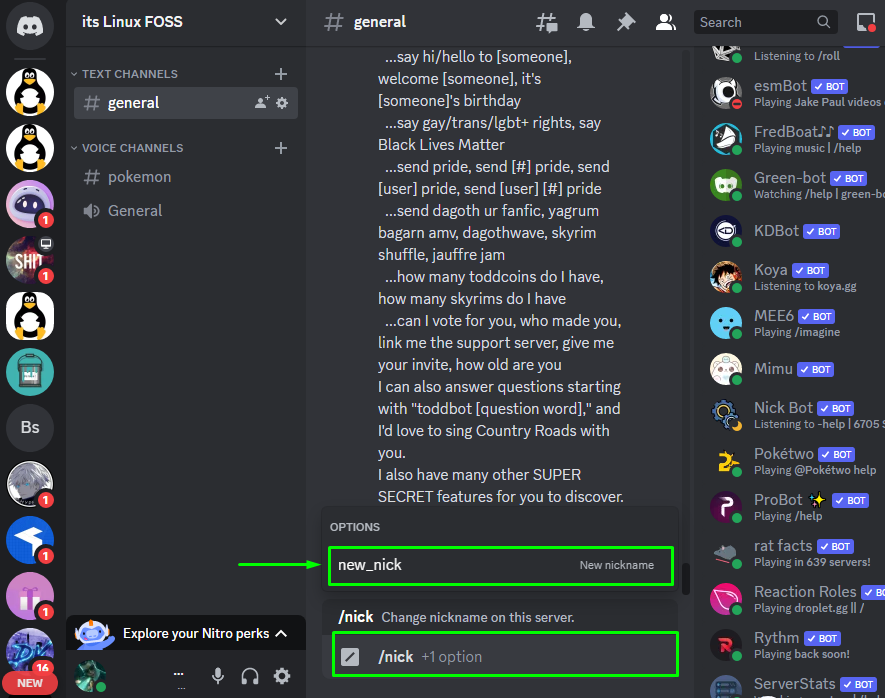Open the purple robot server icon
The image size is (885, 698).
tap(30, 204)
